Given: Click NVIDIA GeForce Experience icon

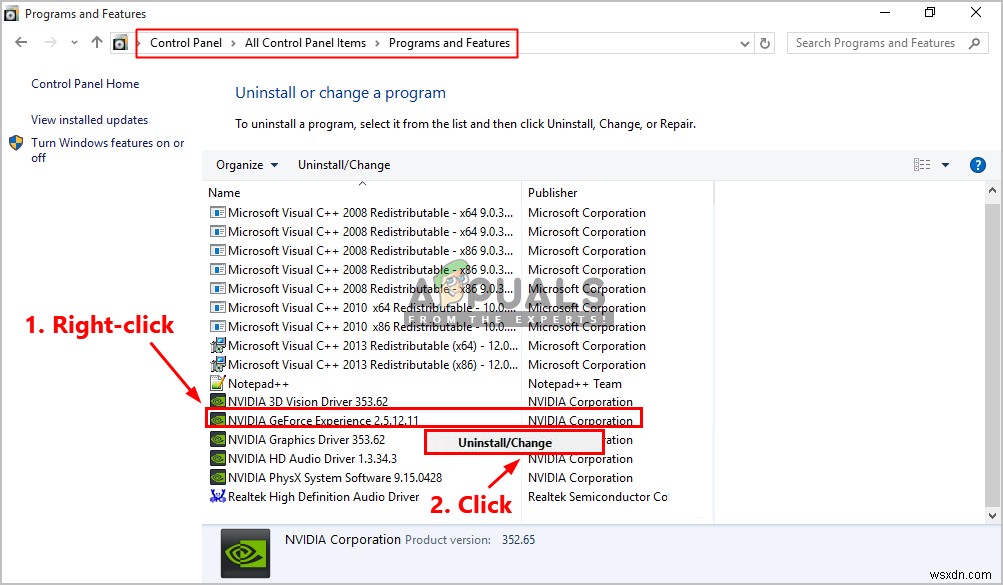Looking at the screenshot, I should coord(217,420).
